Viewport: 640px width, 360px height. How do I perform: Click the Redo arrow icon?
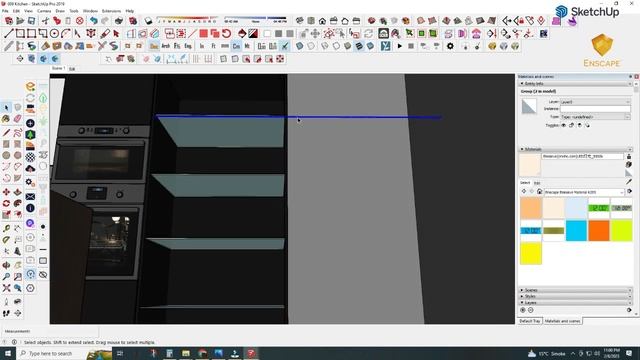pos(105,21)
